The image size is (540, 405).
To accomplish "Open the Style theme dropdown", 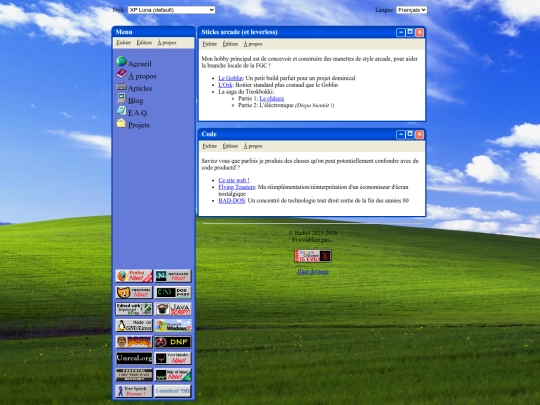I will click(x=172, y=10).
